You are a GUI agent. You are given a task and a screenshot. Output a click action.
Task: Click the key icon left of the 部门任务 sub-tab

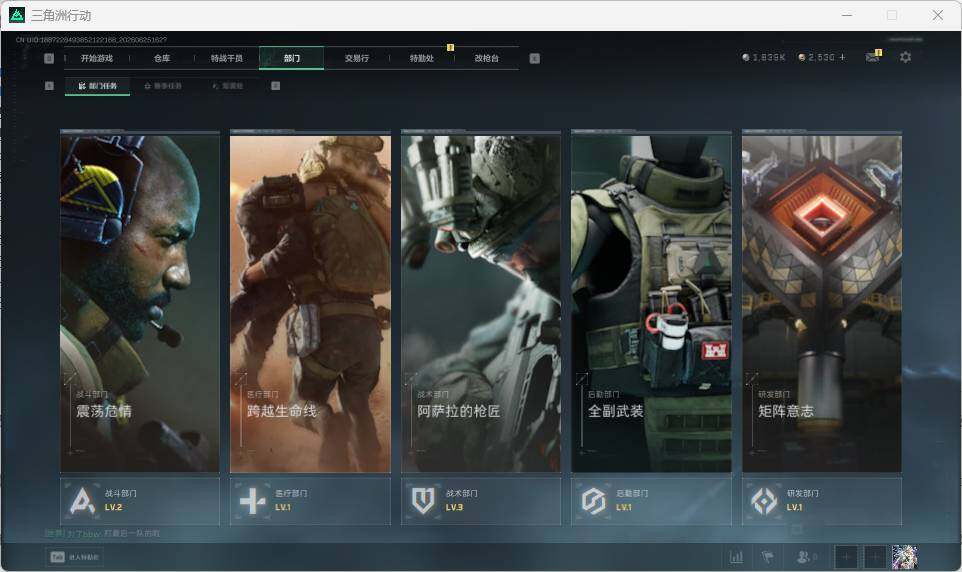coord(49,86)
